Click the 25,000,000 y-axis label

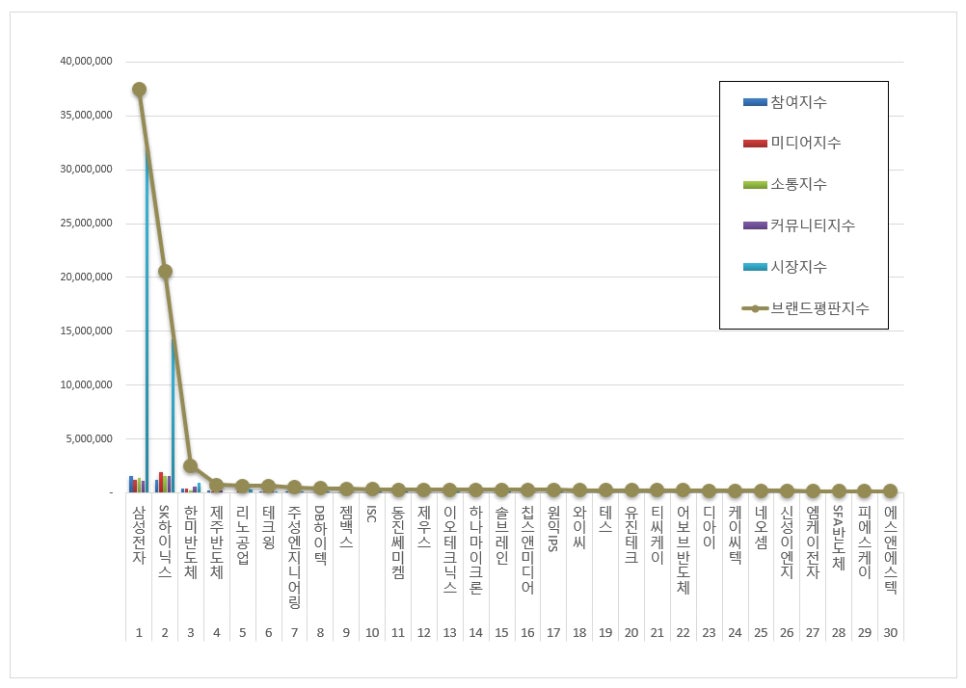(86, 223)
